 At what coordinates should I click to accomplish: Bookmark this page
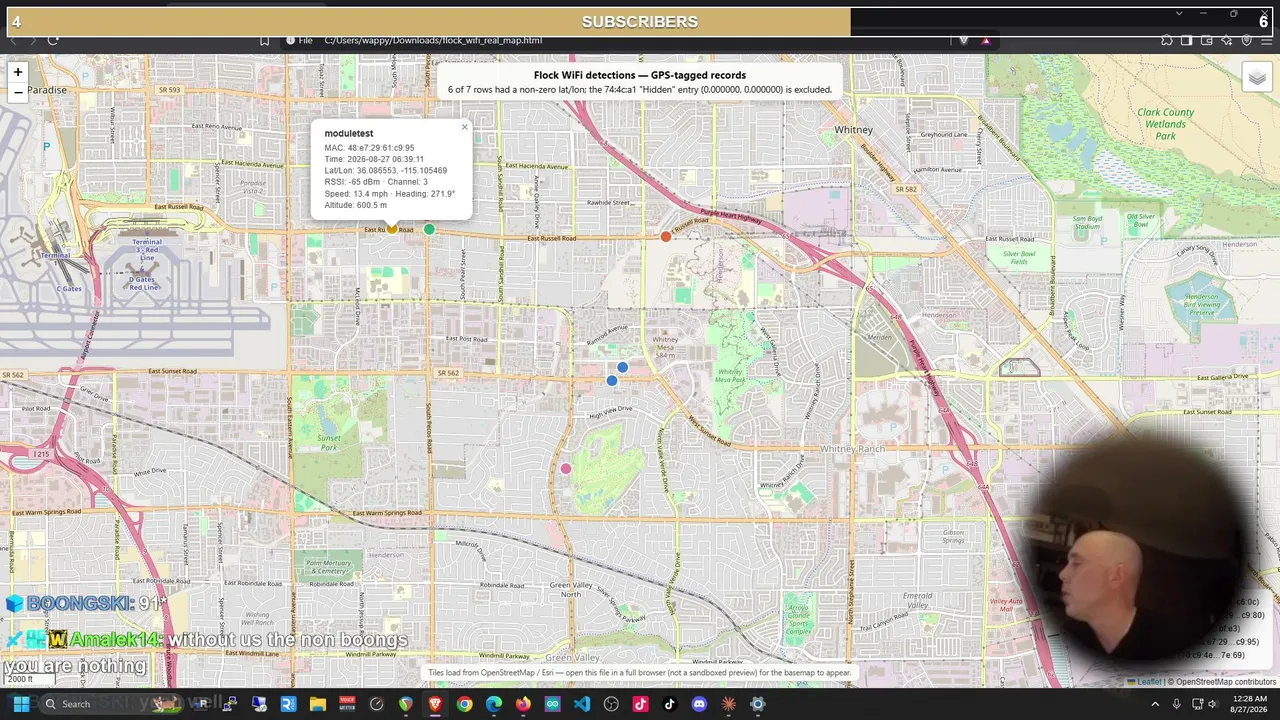tap(264, 40)
